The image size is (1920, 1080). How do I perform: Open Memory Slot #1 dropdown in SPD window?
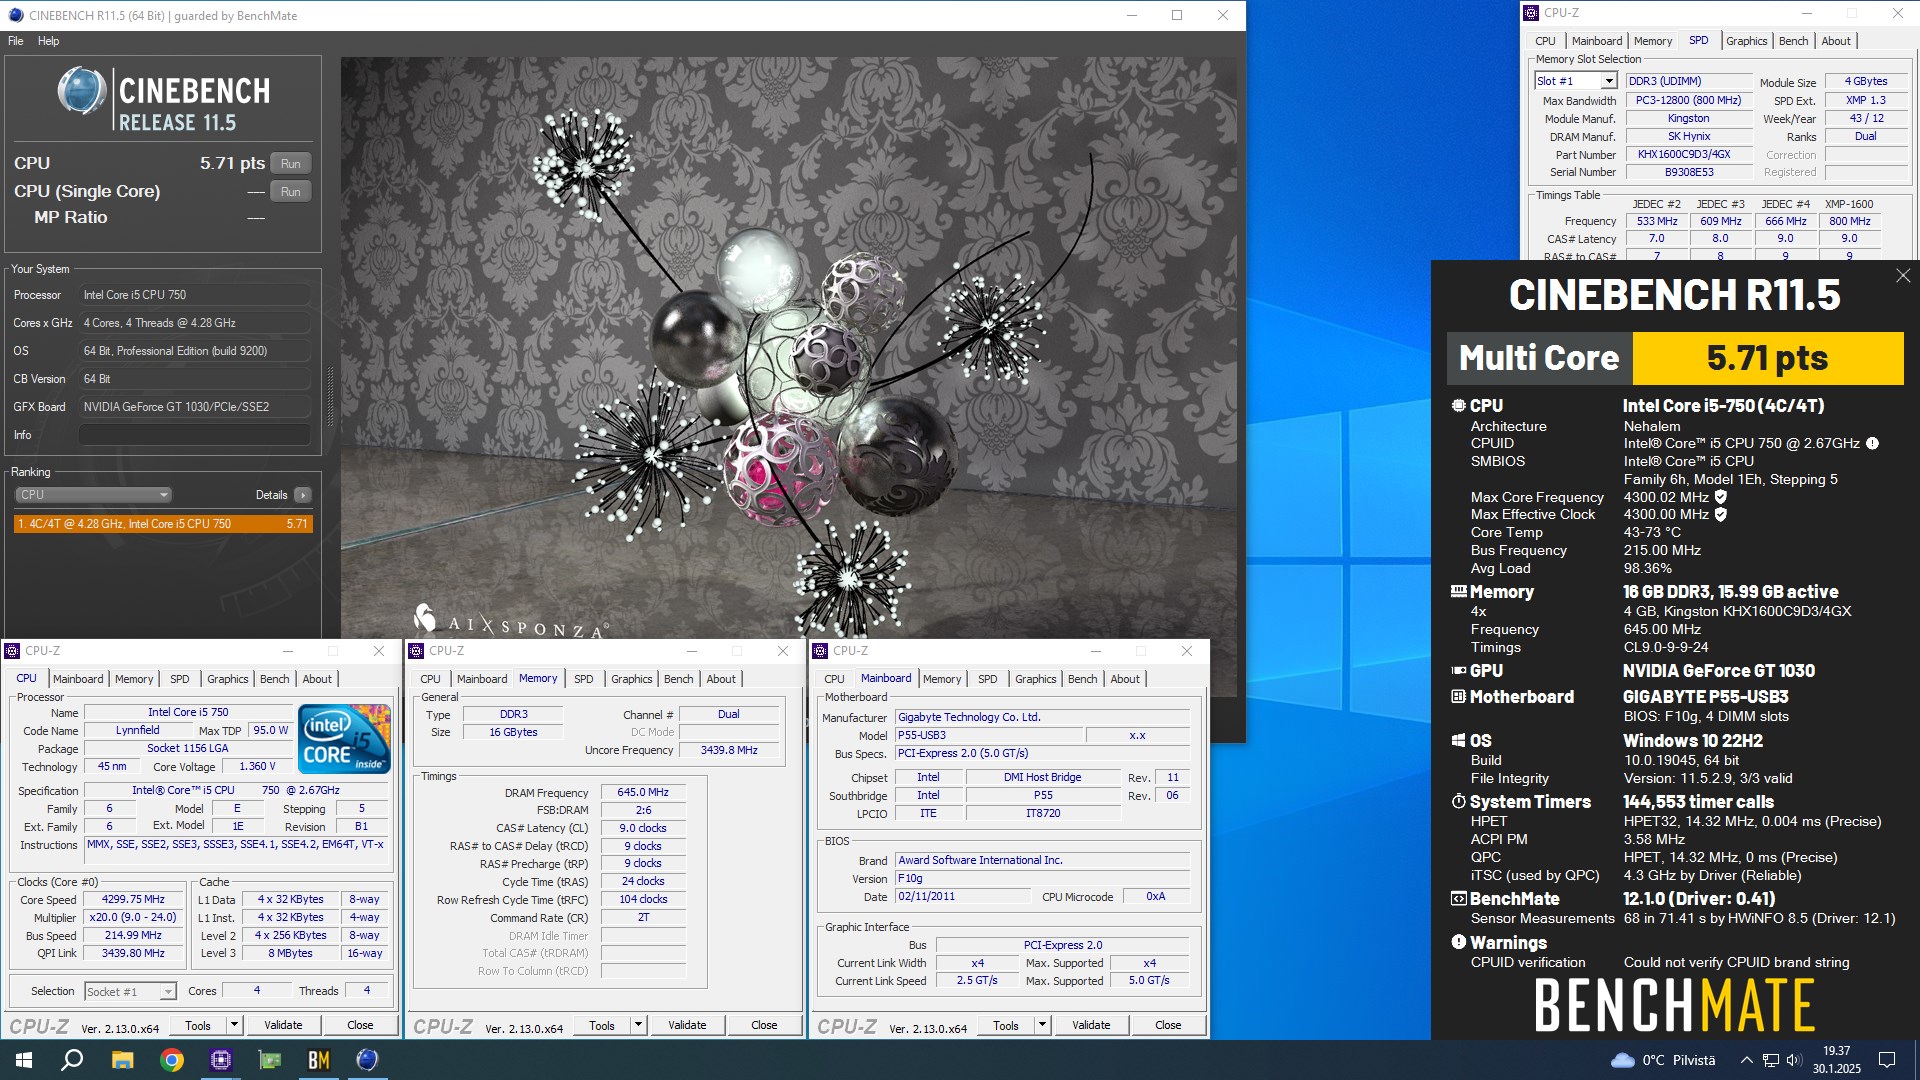1608,81
